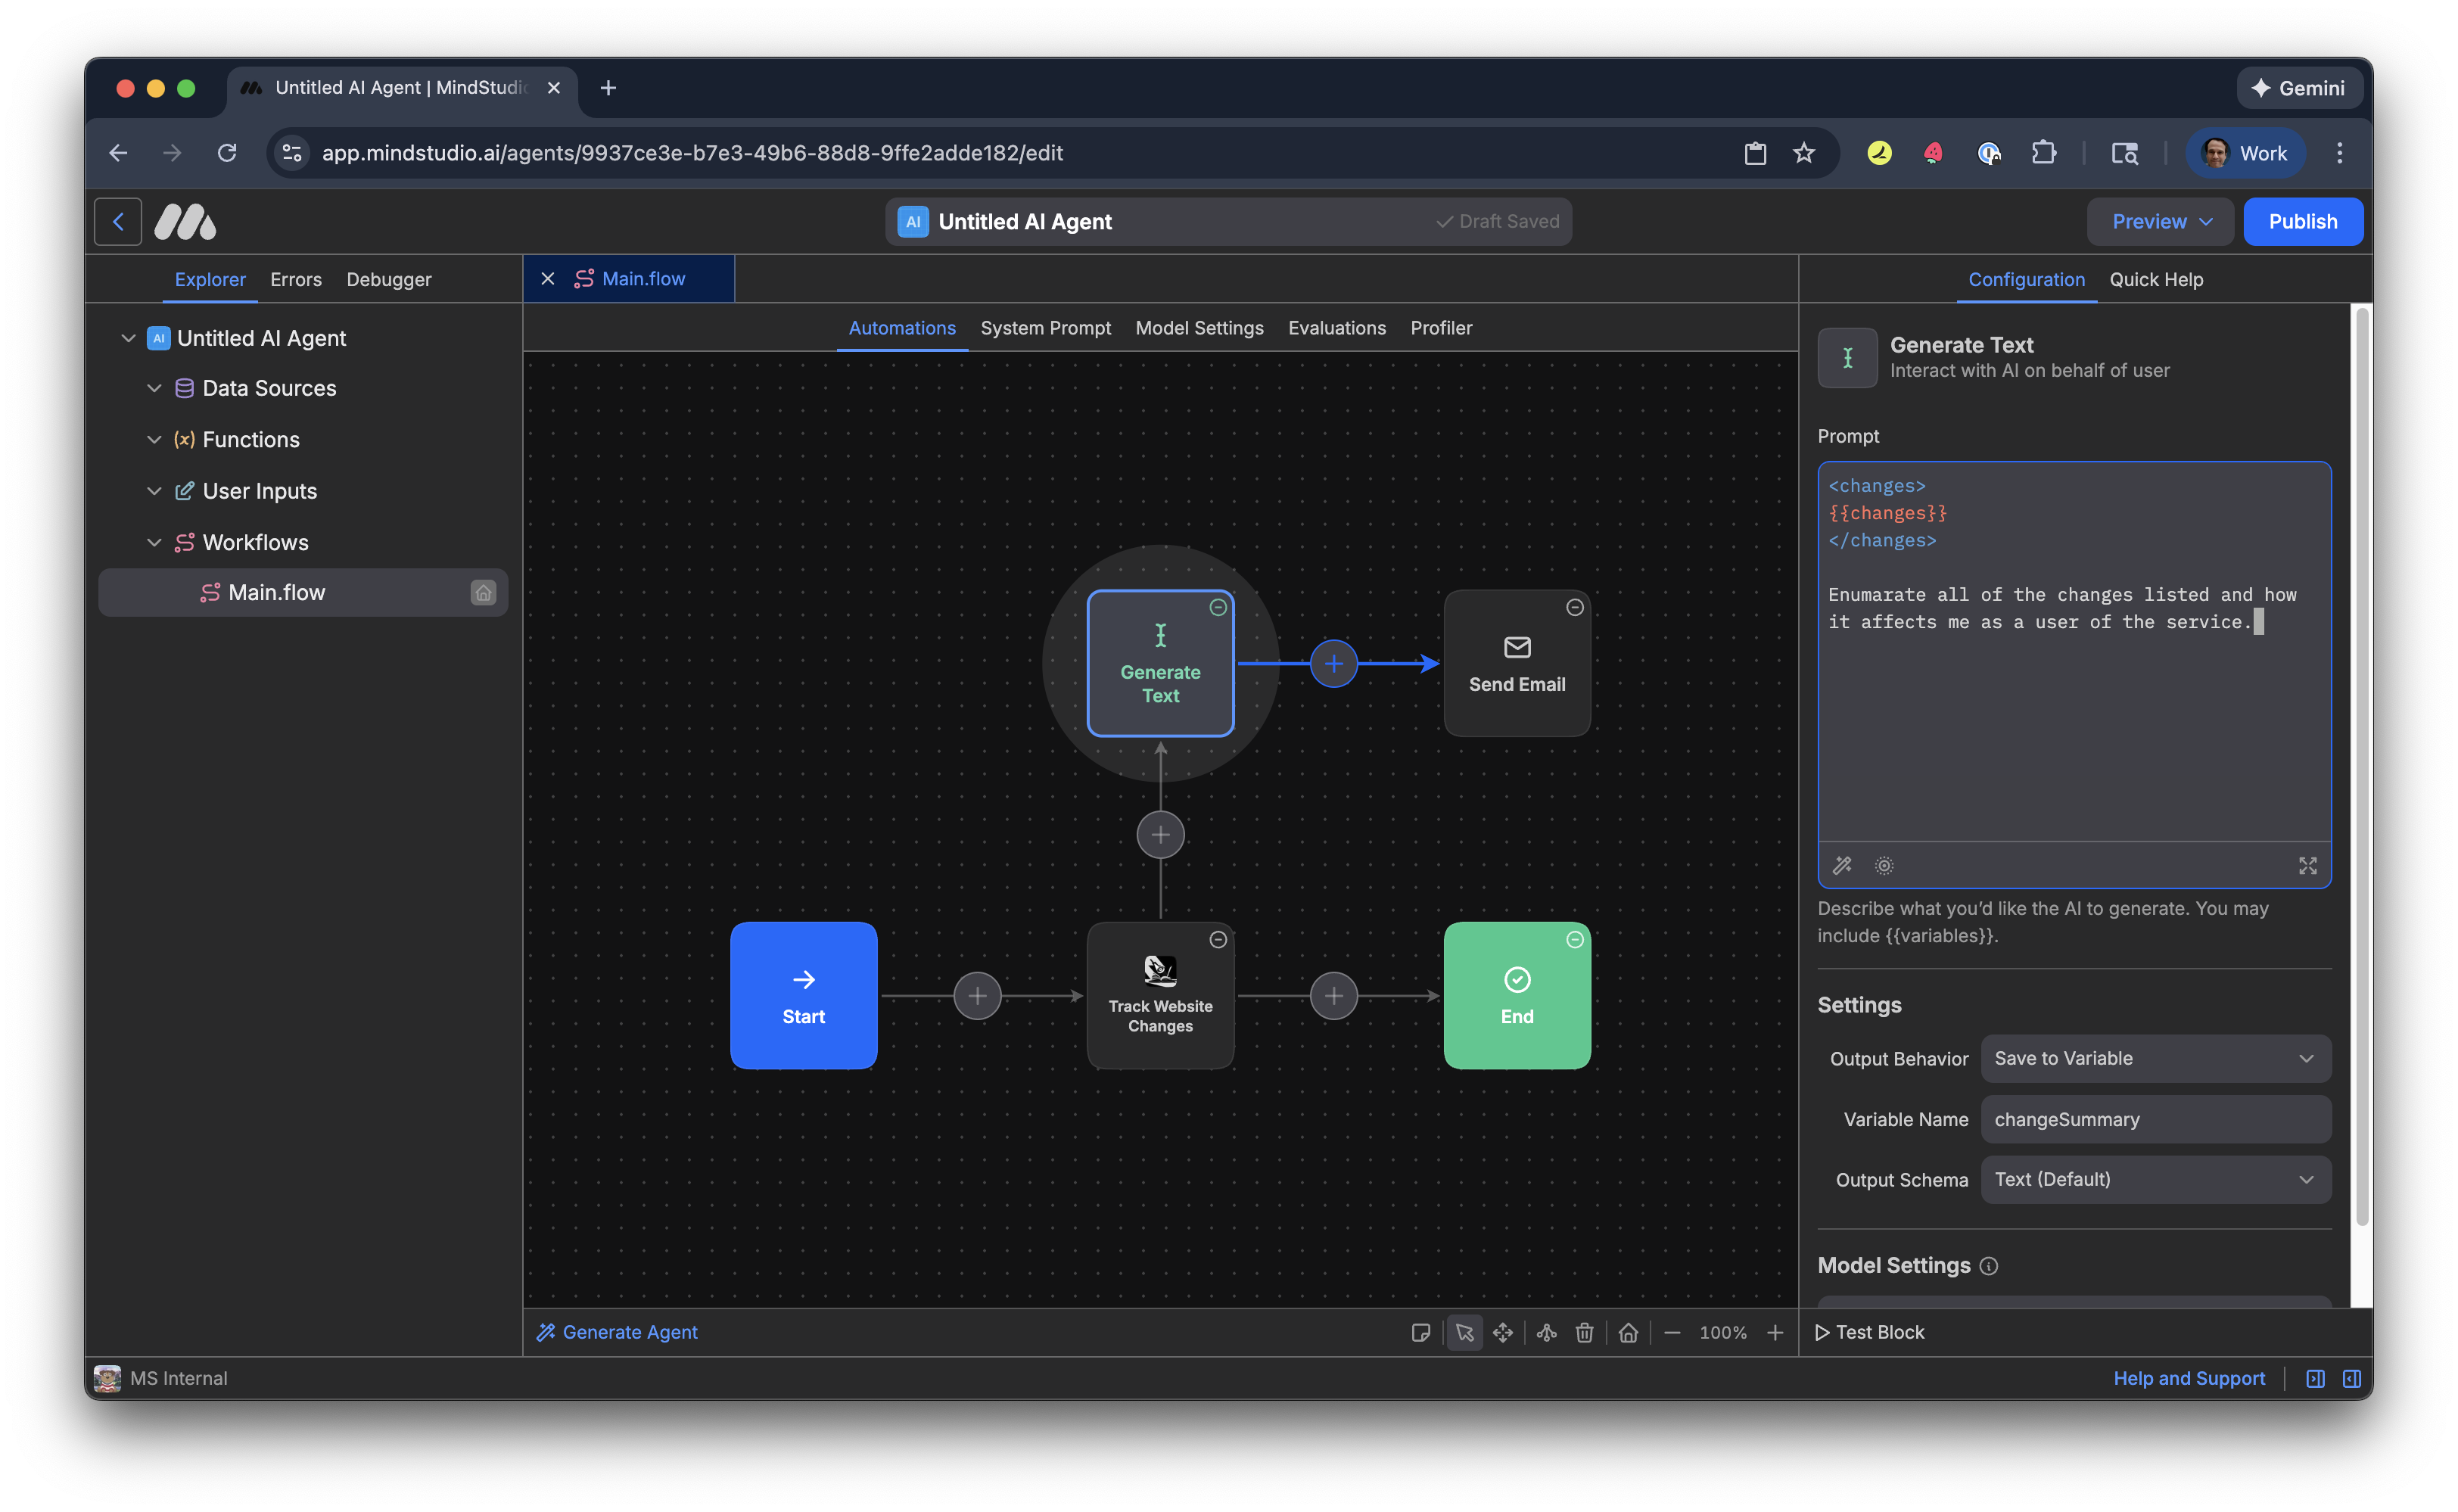Edit the Variable Name changeSummary field
Image resolution: width=2458 pixels, height=1512 pixels.
pyautogui.click(x=2156, y=1119)
